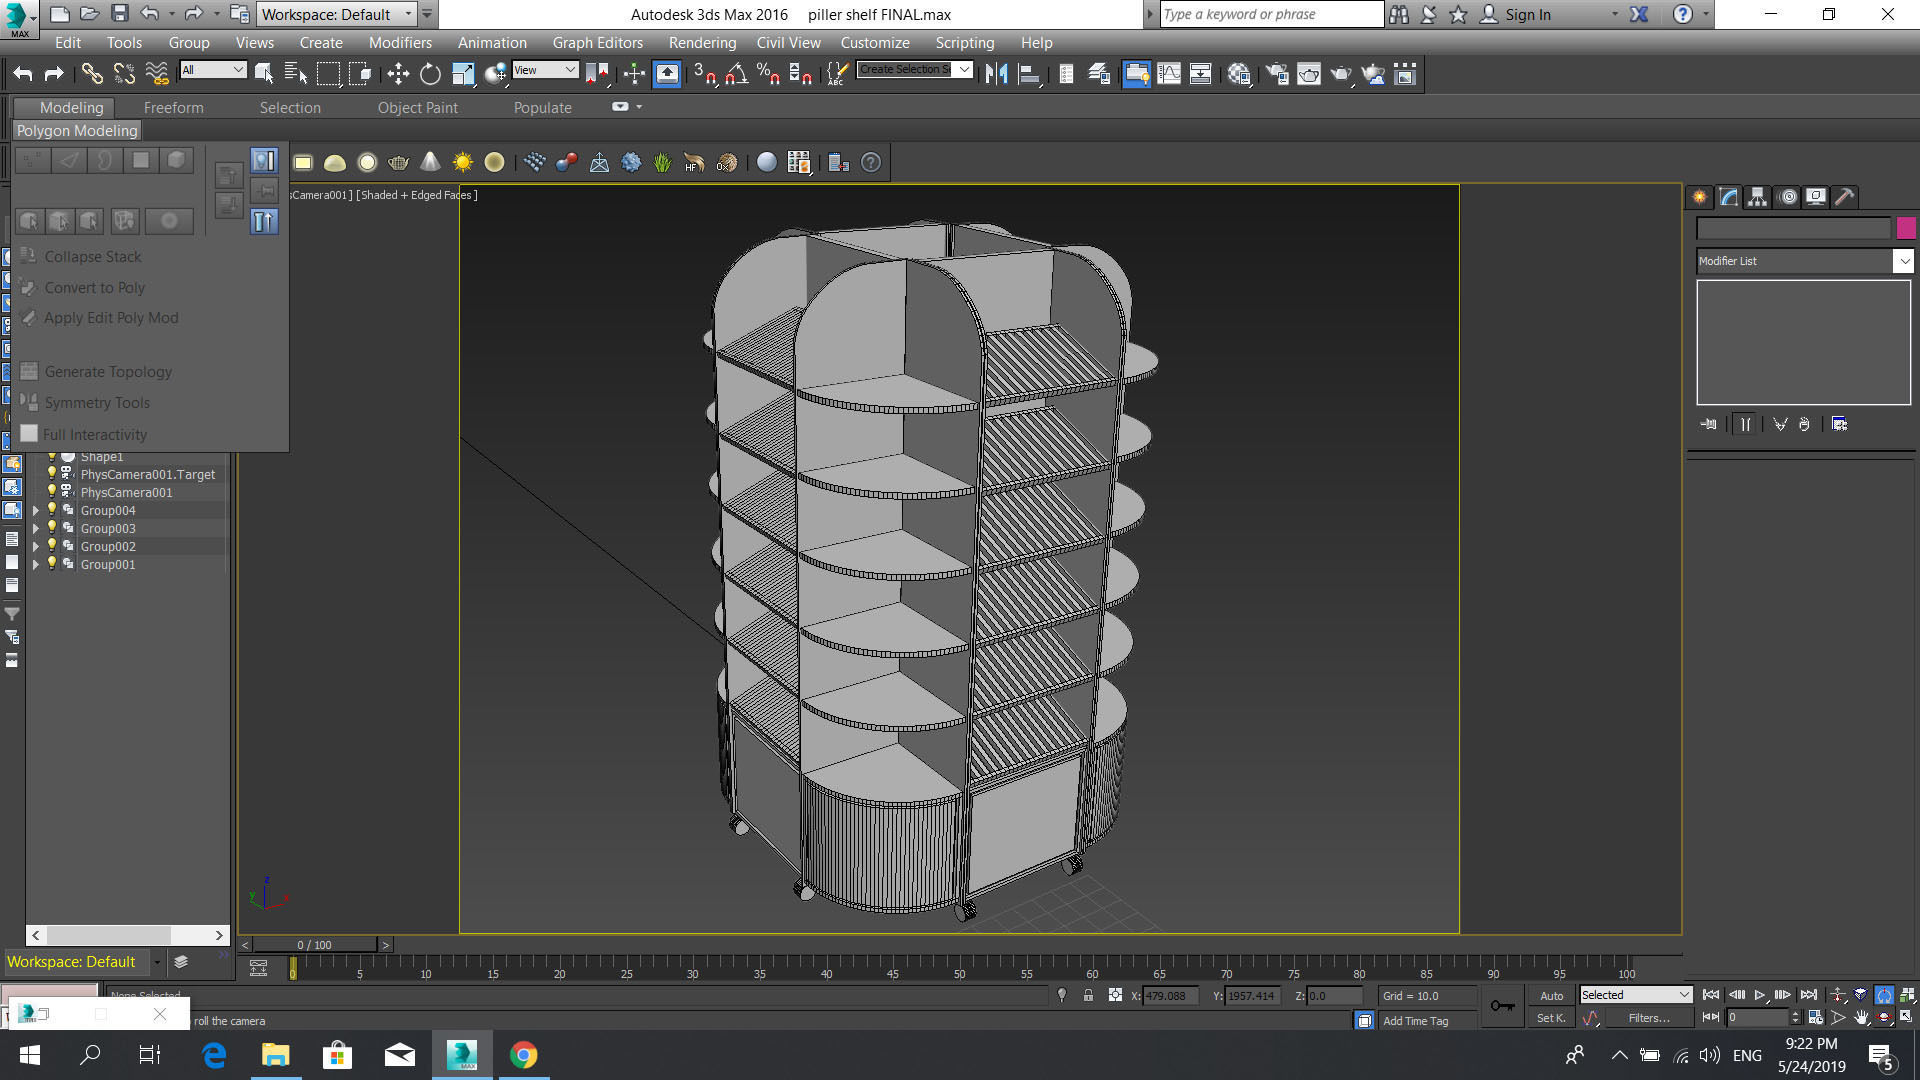Click the cone primitive icon

click(430, 162)
